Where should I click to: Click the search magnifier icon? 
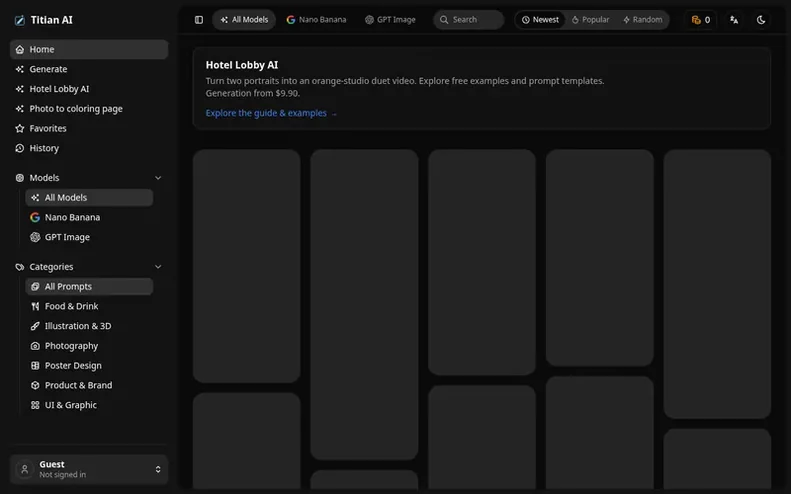point(444,20)
